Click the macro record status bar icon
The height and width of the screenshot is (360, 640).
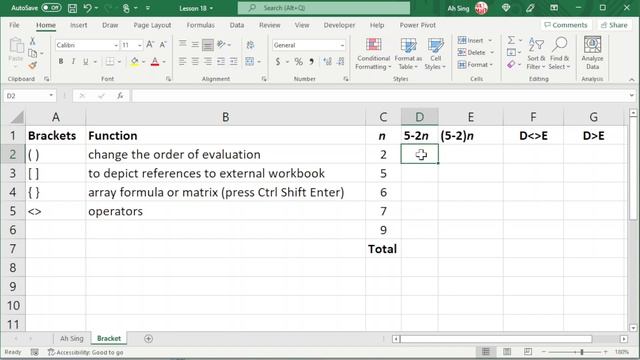(35, 352)
